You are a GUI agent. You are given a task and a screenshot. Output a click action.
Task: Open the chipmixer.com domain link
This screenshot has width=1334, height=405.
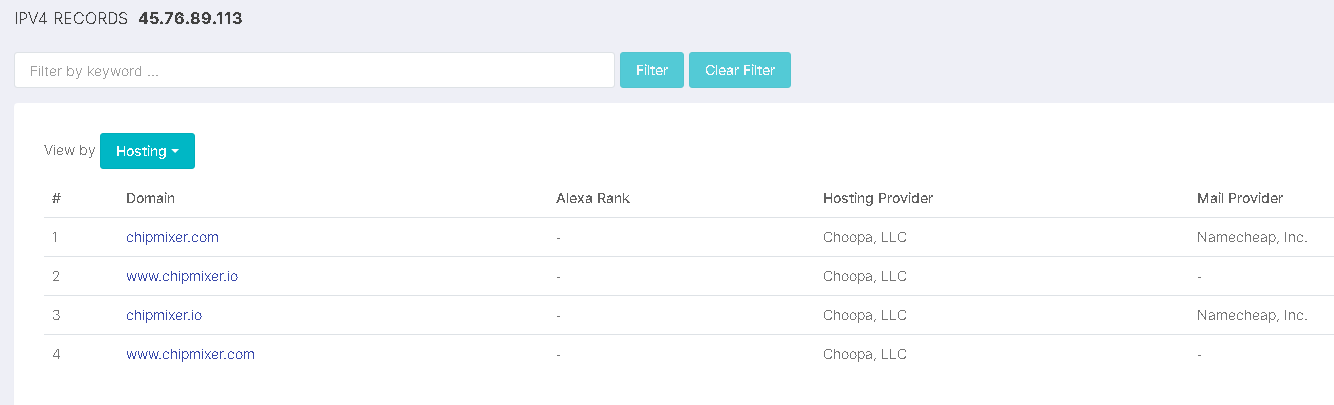pos(172,237)
